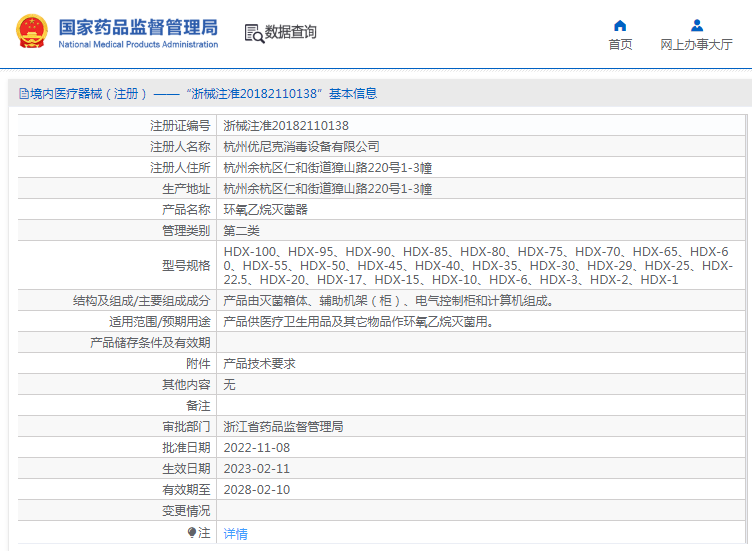Click the home house icon
Viewport: 752px width, 551px height.
(x=620, y=25)
